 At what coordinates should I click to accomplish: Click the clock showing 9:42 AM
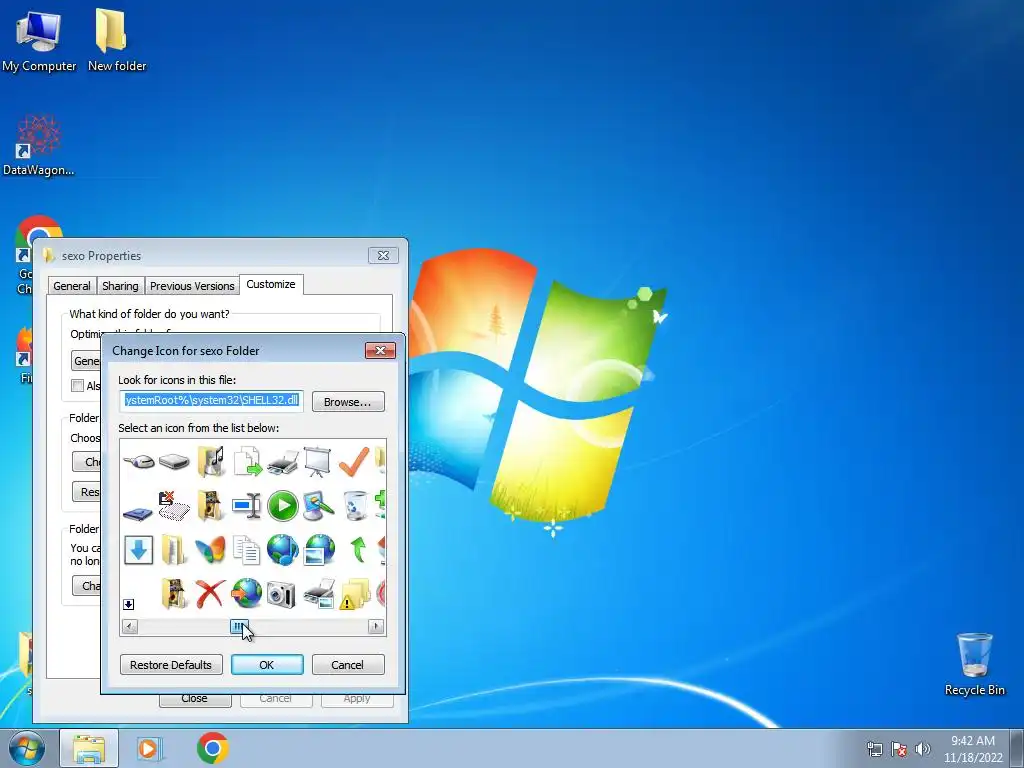pos(973,749)
